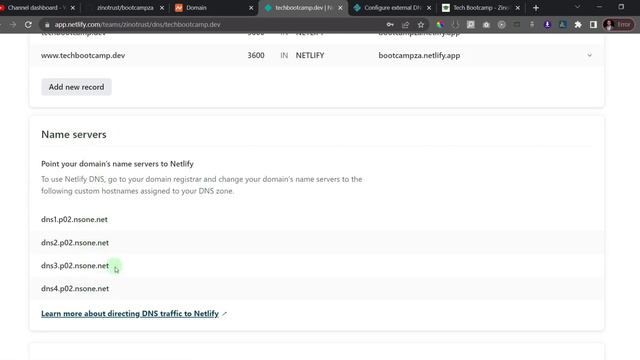The width and height of the screenshot is (640, 360).
Task: Expand the www.techbootcamp.dev record chevron
Action: pos(589,55)
